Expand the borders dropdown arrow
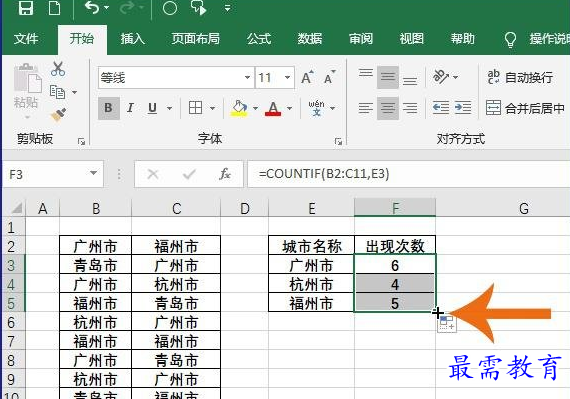This screenshot has height=399, width=570. [x=213, y=108]
